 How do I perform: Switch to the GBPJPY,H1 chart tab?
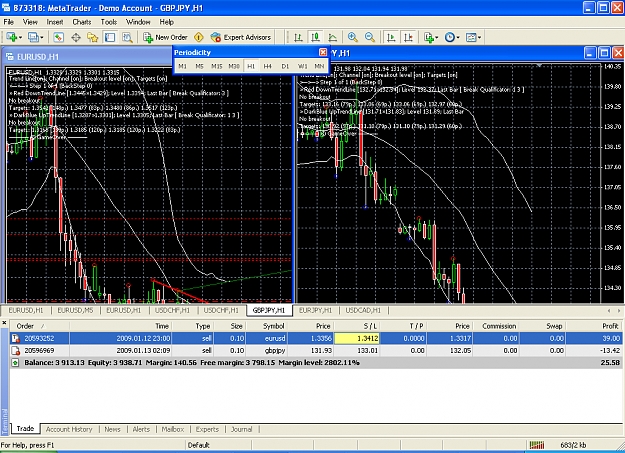coord(269,310)
